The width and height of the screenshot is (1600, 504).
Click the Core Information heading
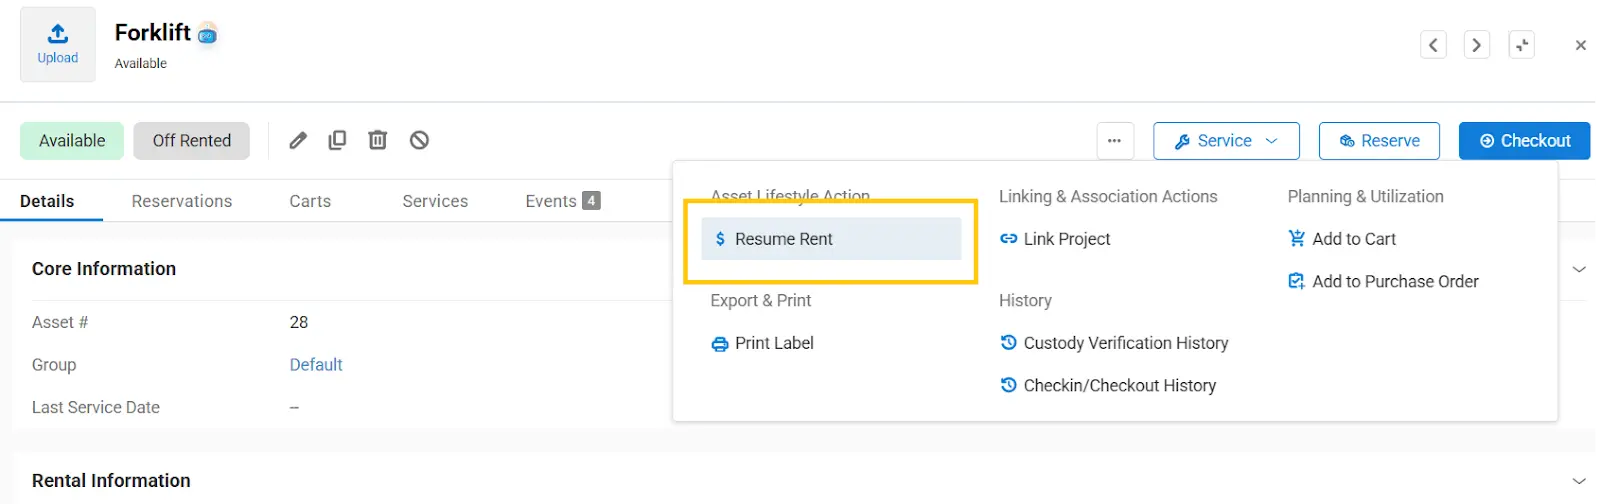(x=104, y=269)
